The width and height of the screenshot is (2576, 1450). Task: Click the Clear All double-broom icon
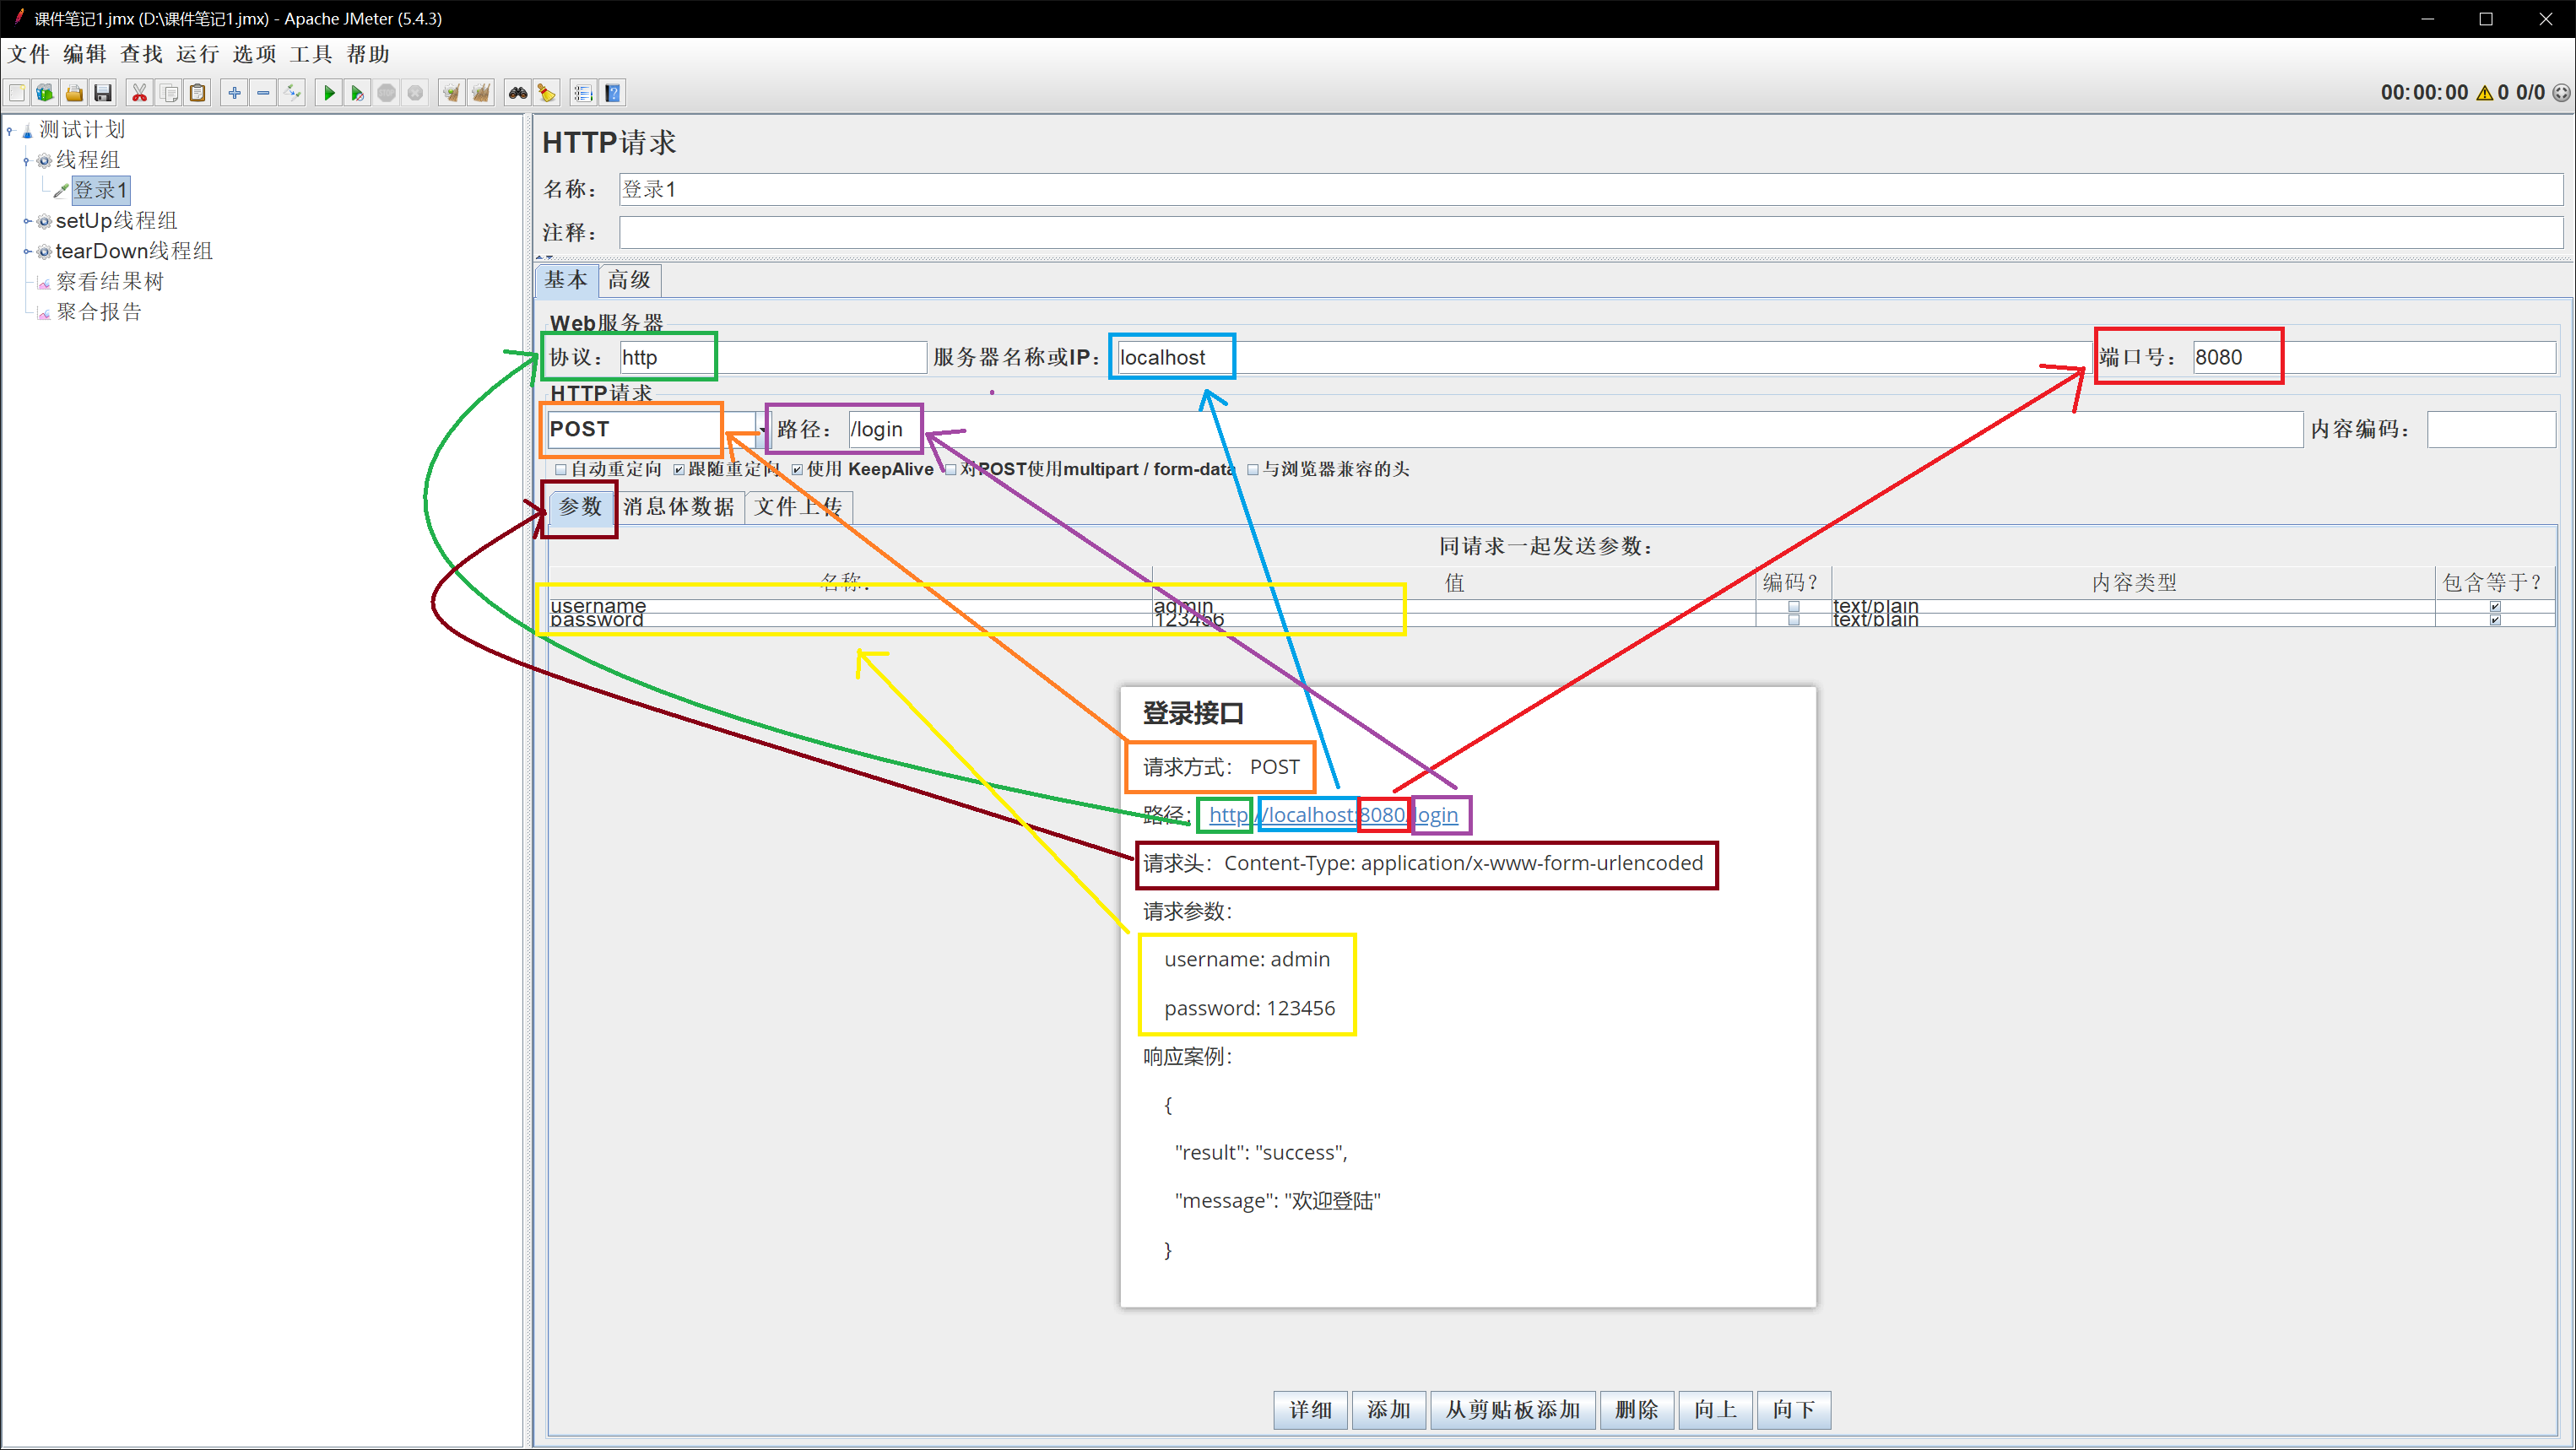481,93
